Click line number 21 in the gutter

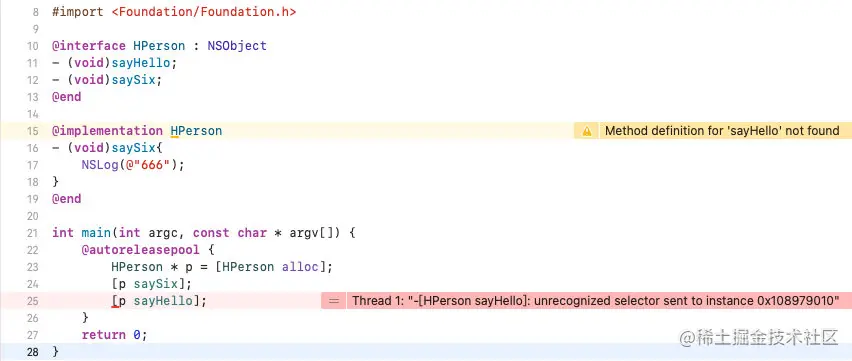point(33,233)
